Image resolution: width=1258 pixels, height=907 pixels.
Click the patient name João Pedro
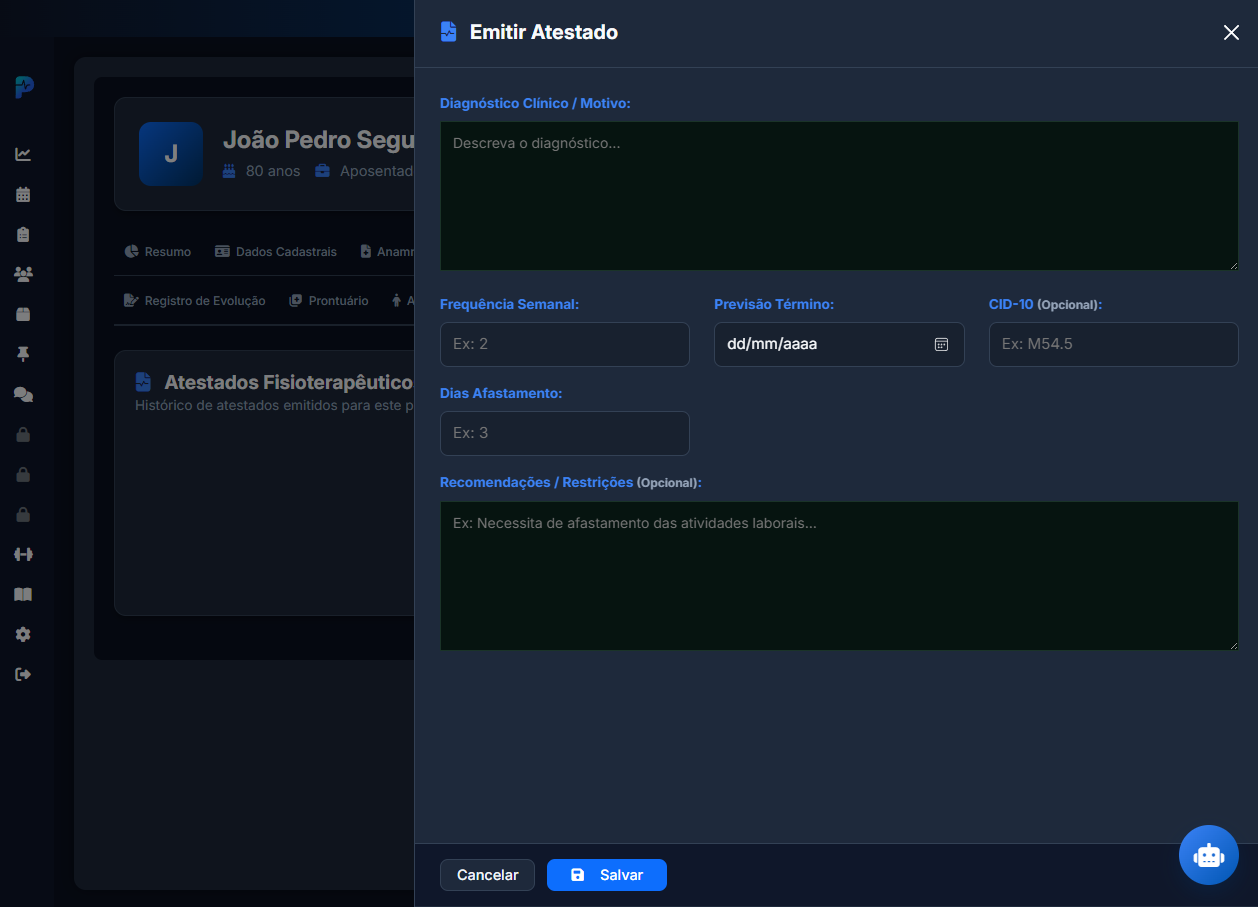[318, 139]
